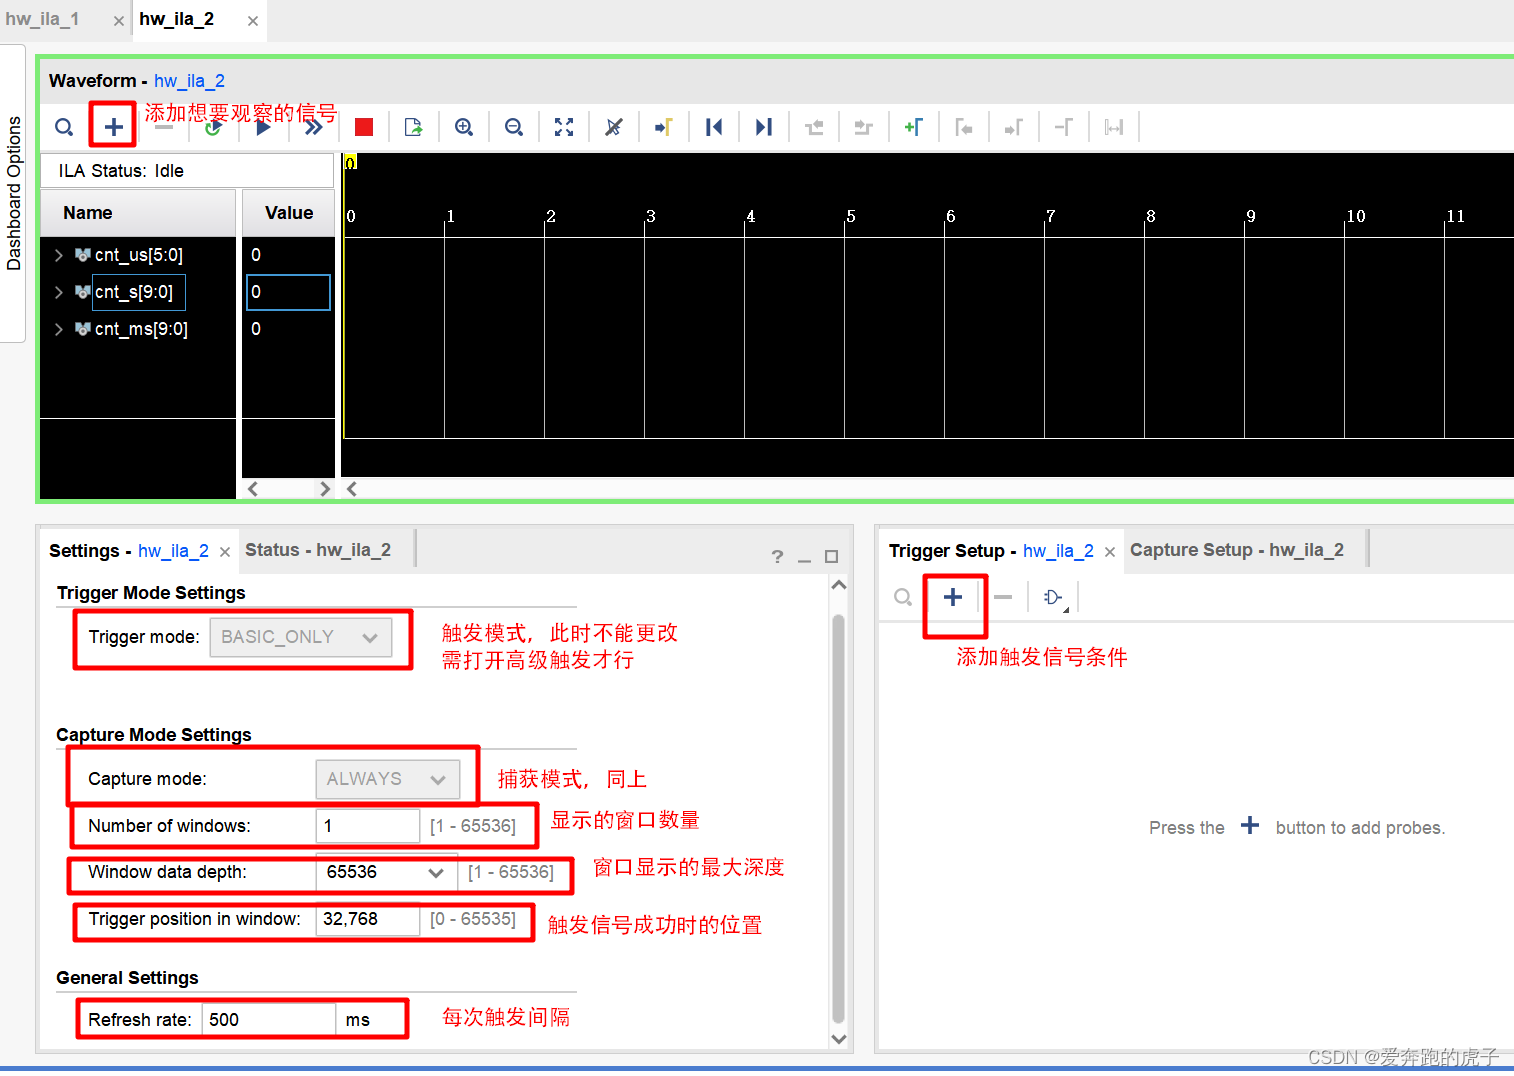The image size is (1514, 1076).
Task: Open the hw_ila_2 waveform link
Action: [x=189, y=80]
